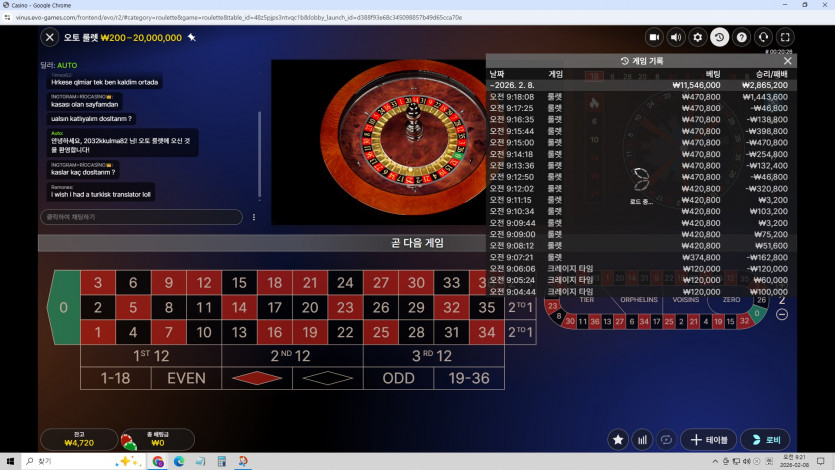
Task: Open the help question mark icon
Action: tap(742, 37)
